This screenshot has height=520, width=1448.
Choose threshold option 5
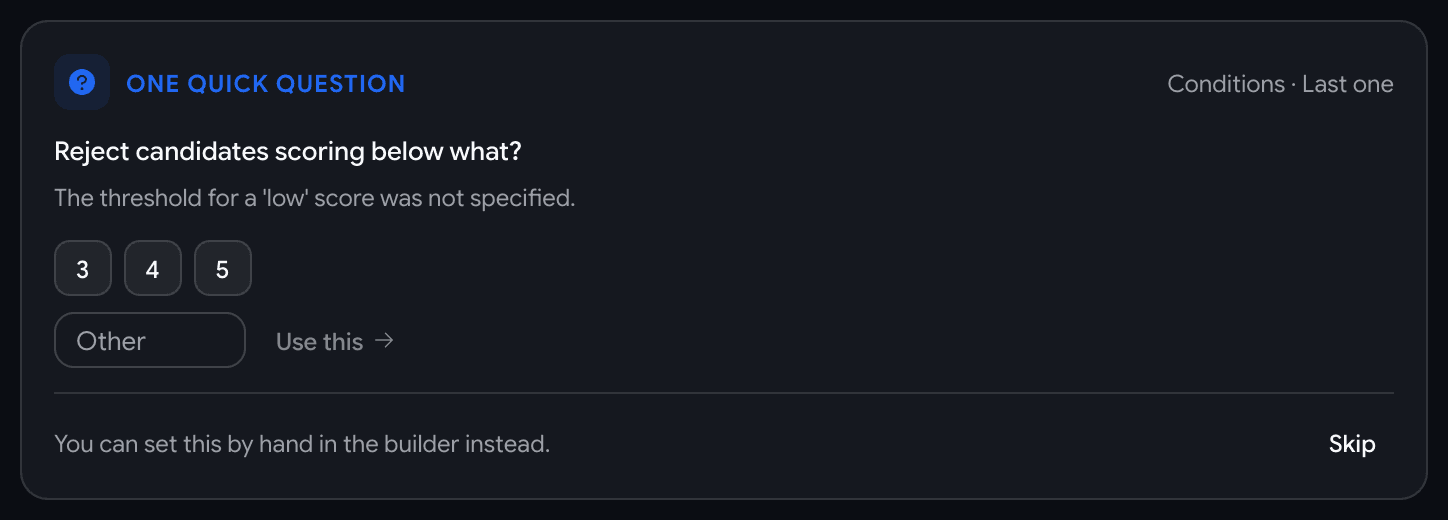tap(222, 268)
